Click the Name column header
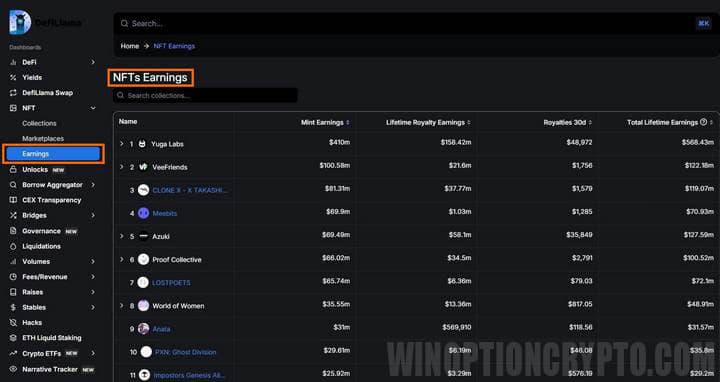The image size is (720, 382). click(x=128, y=121)
